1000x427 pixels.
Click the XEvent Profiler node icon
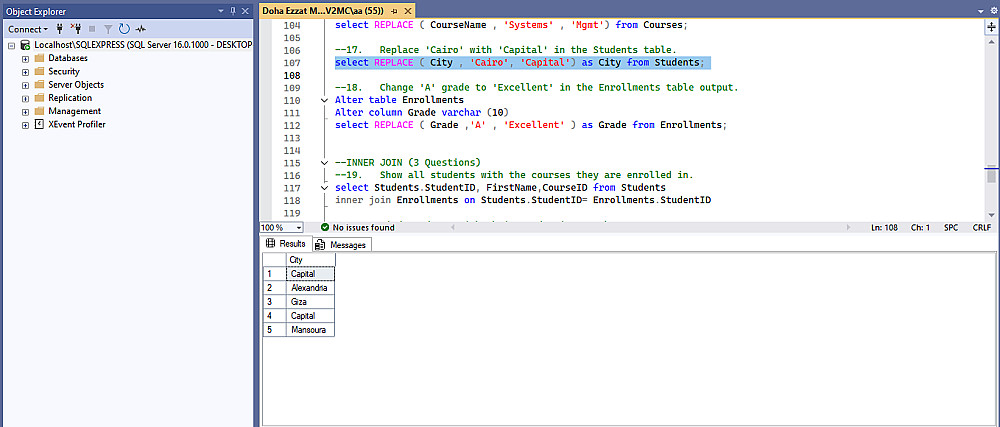pyautogui.click(x=39, y=125)
